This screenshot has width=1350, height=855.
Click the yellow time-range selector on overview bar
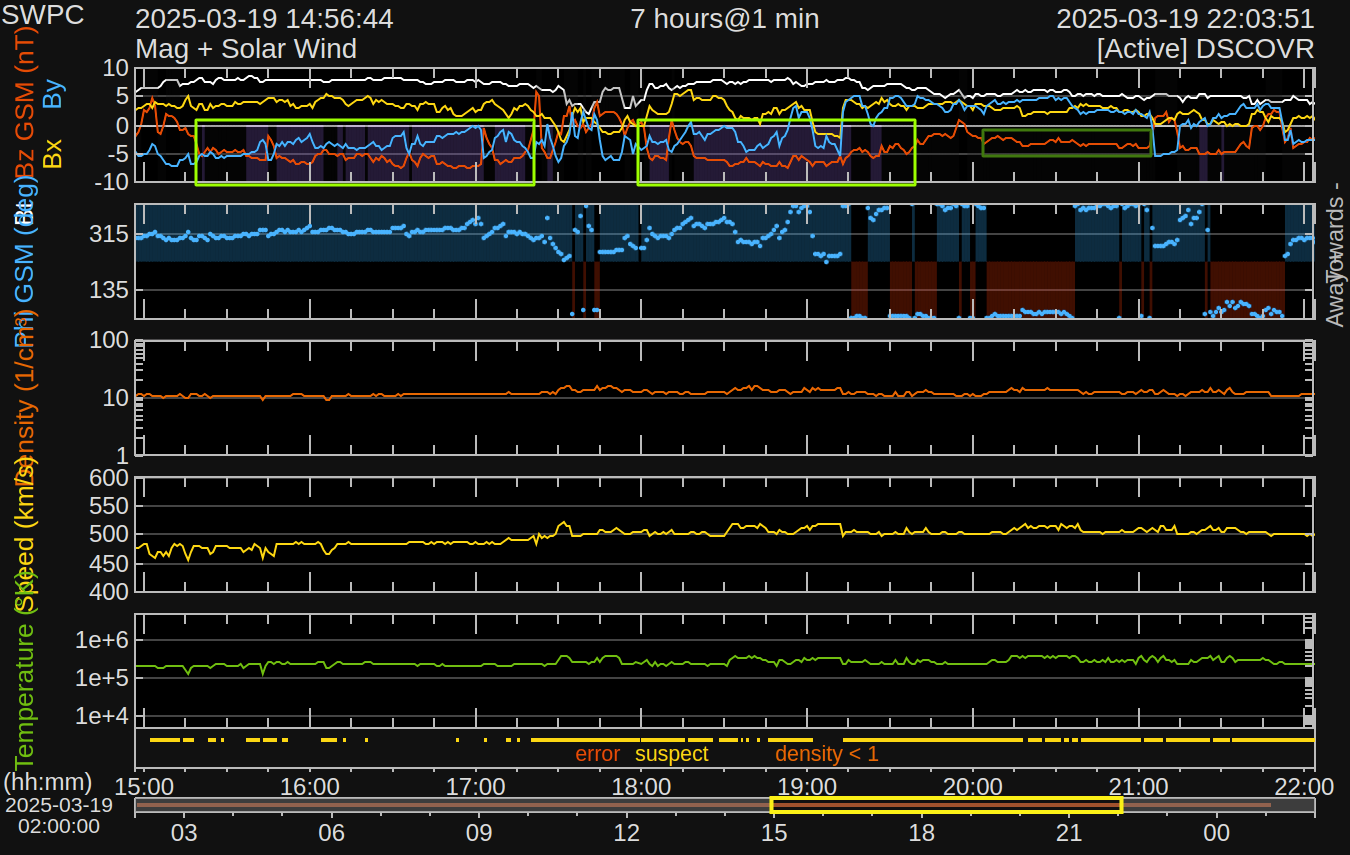click(946, 805)
